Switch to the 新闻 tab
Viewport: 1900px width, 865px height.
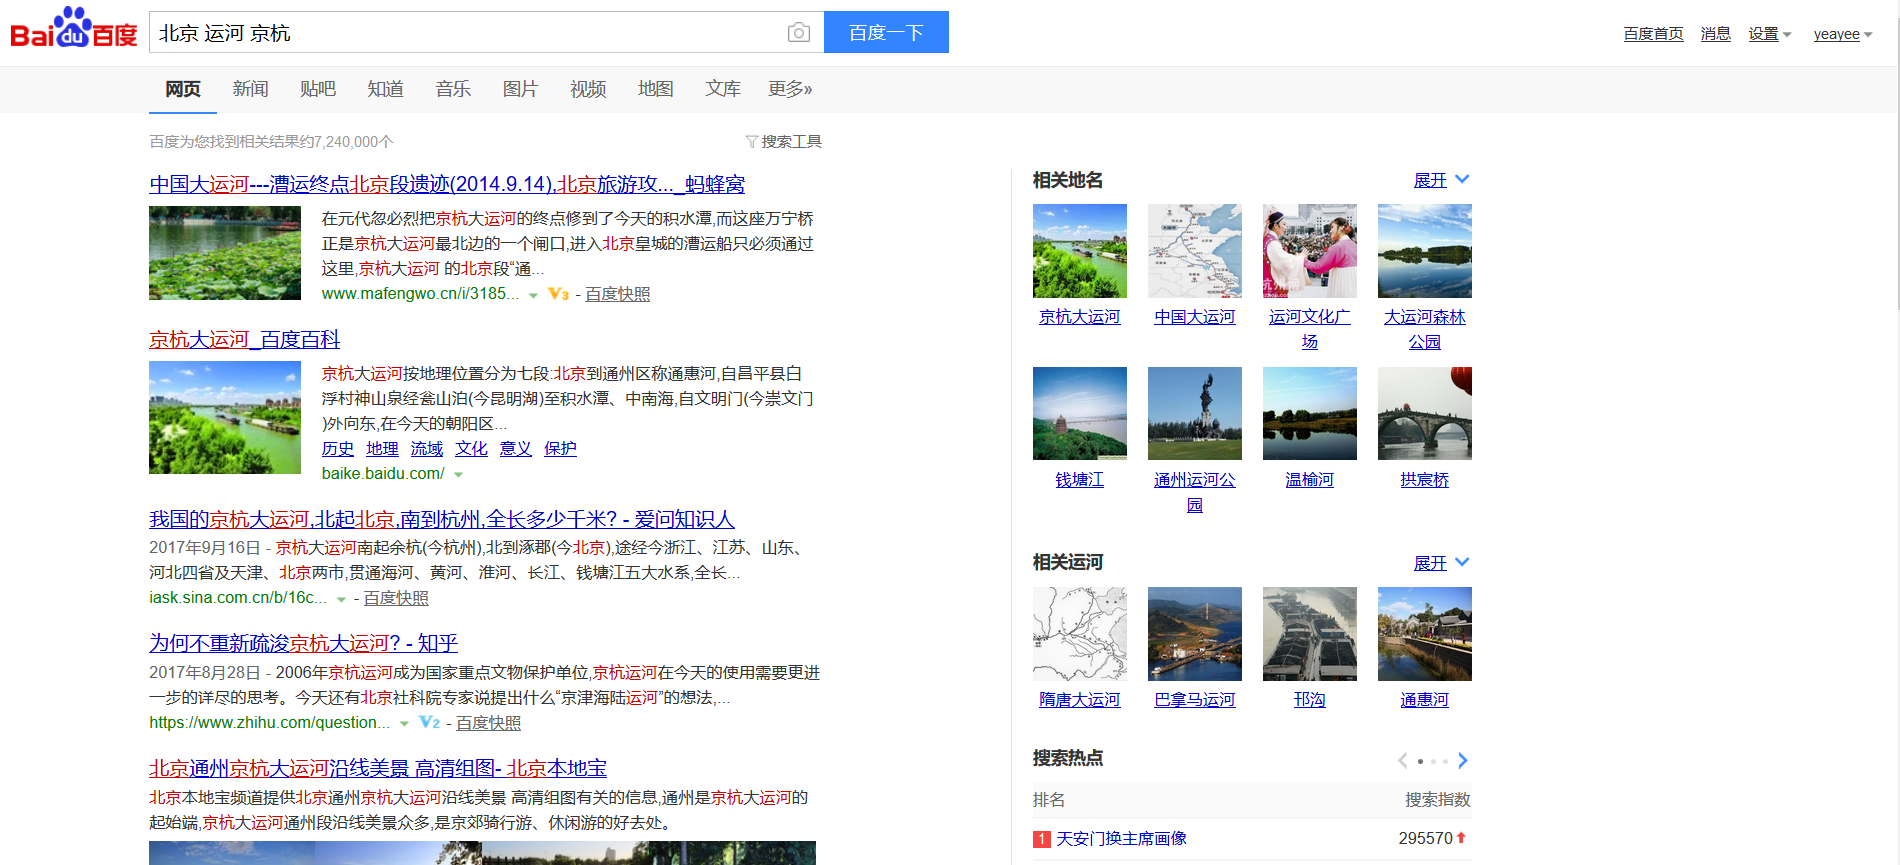250,89
